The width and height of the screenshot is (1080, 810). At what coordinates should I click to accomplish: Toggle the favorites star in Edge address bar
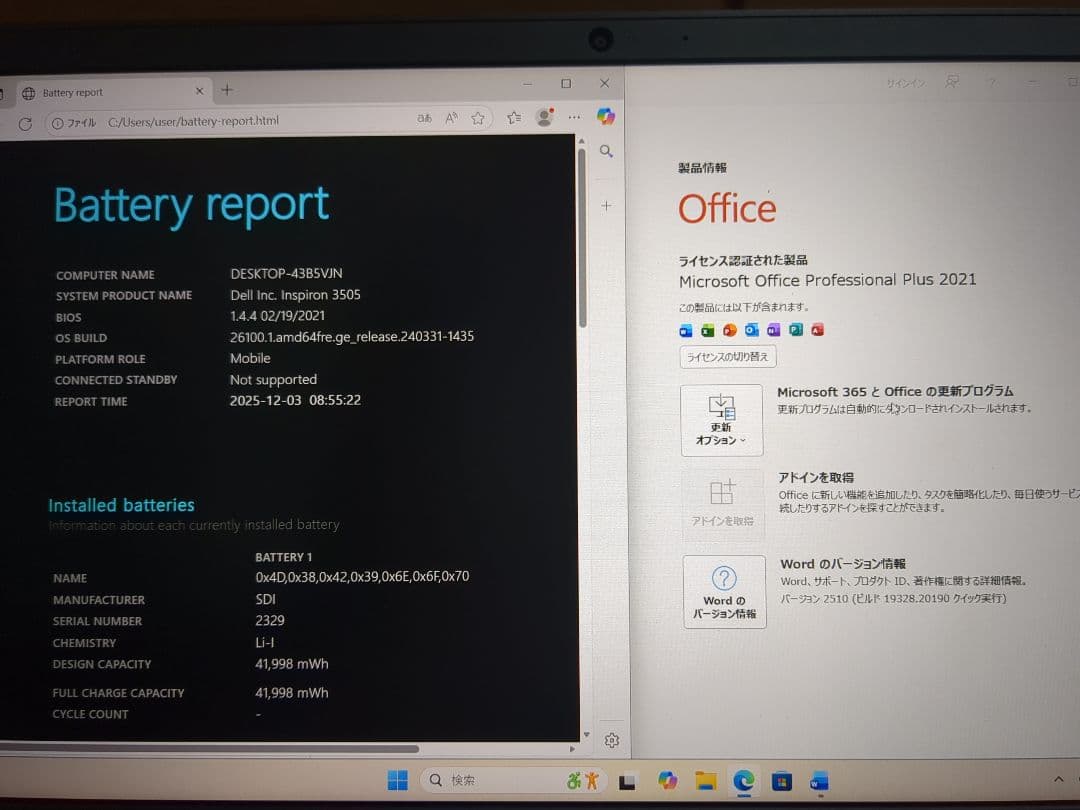(477, 117)
